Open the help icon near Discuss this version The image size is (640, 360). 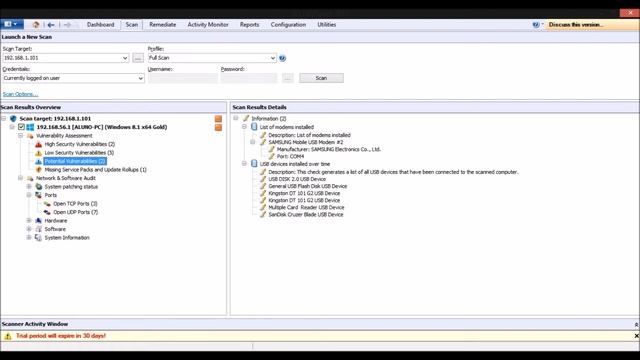point(536,24)
